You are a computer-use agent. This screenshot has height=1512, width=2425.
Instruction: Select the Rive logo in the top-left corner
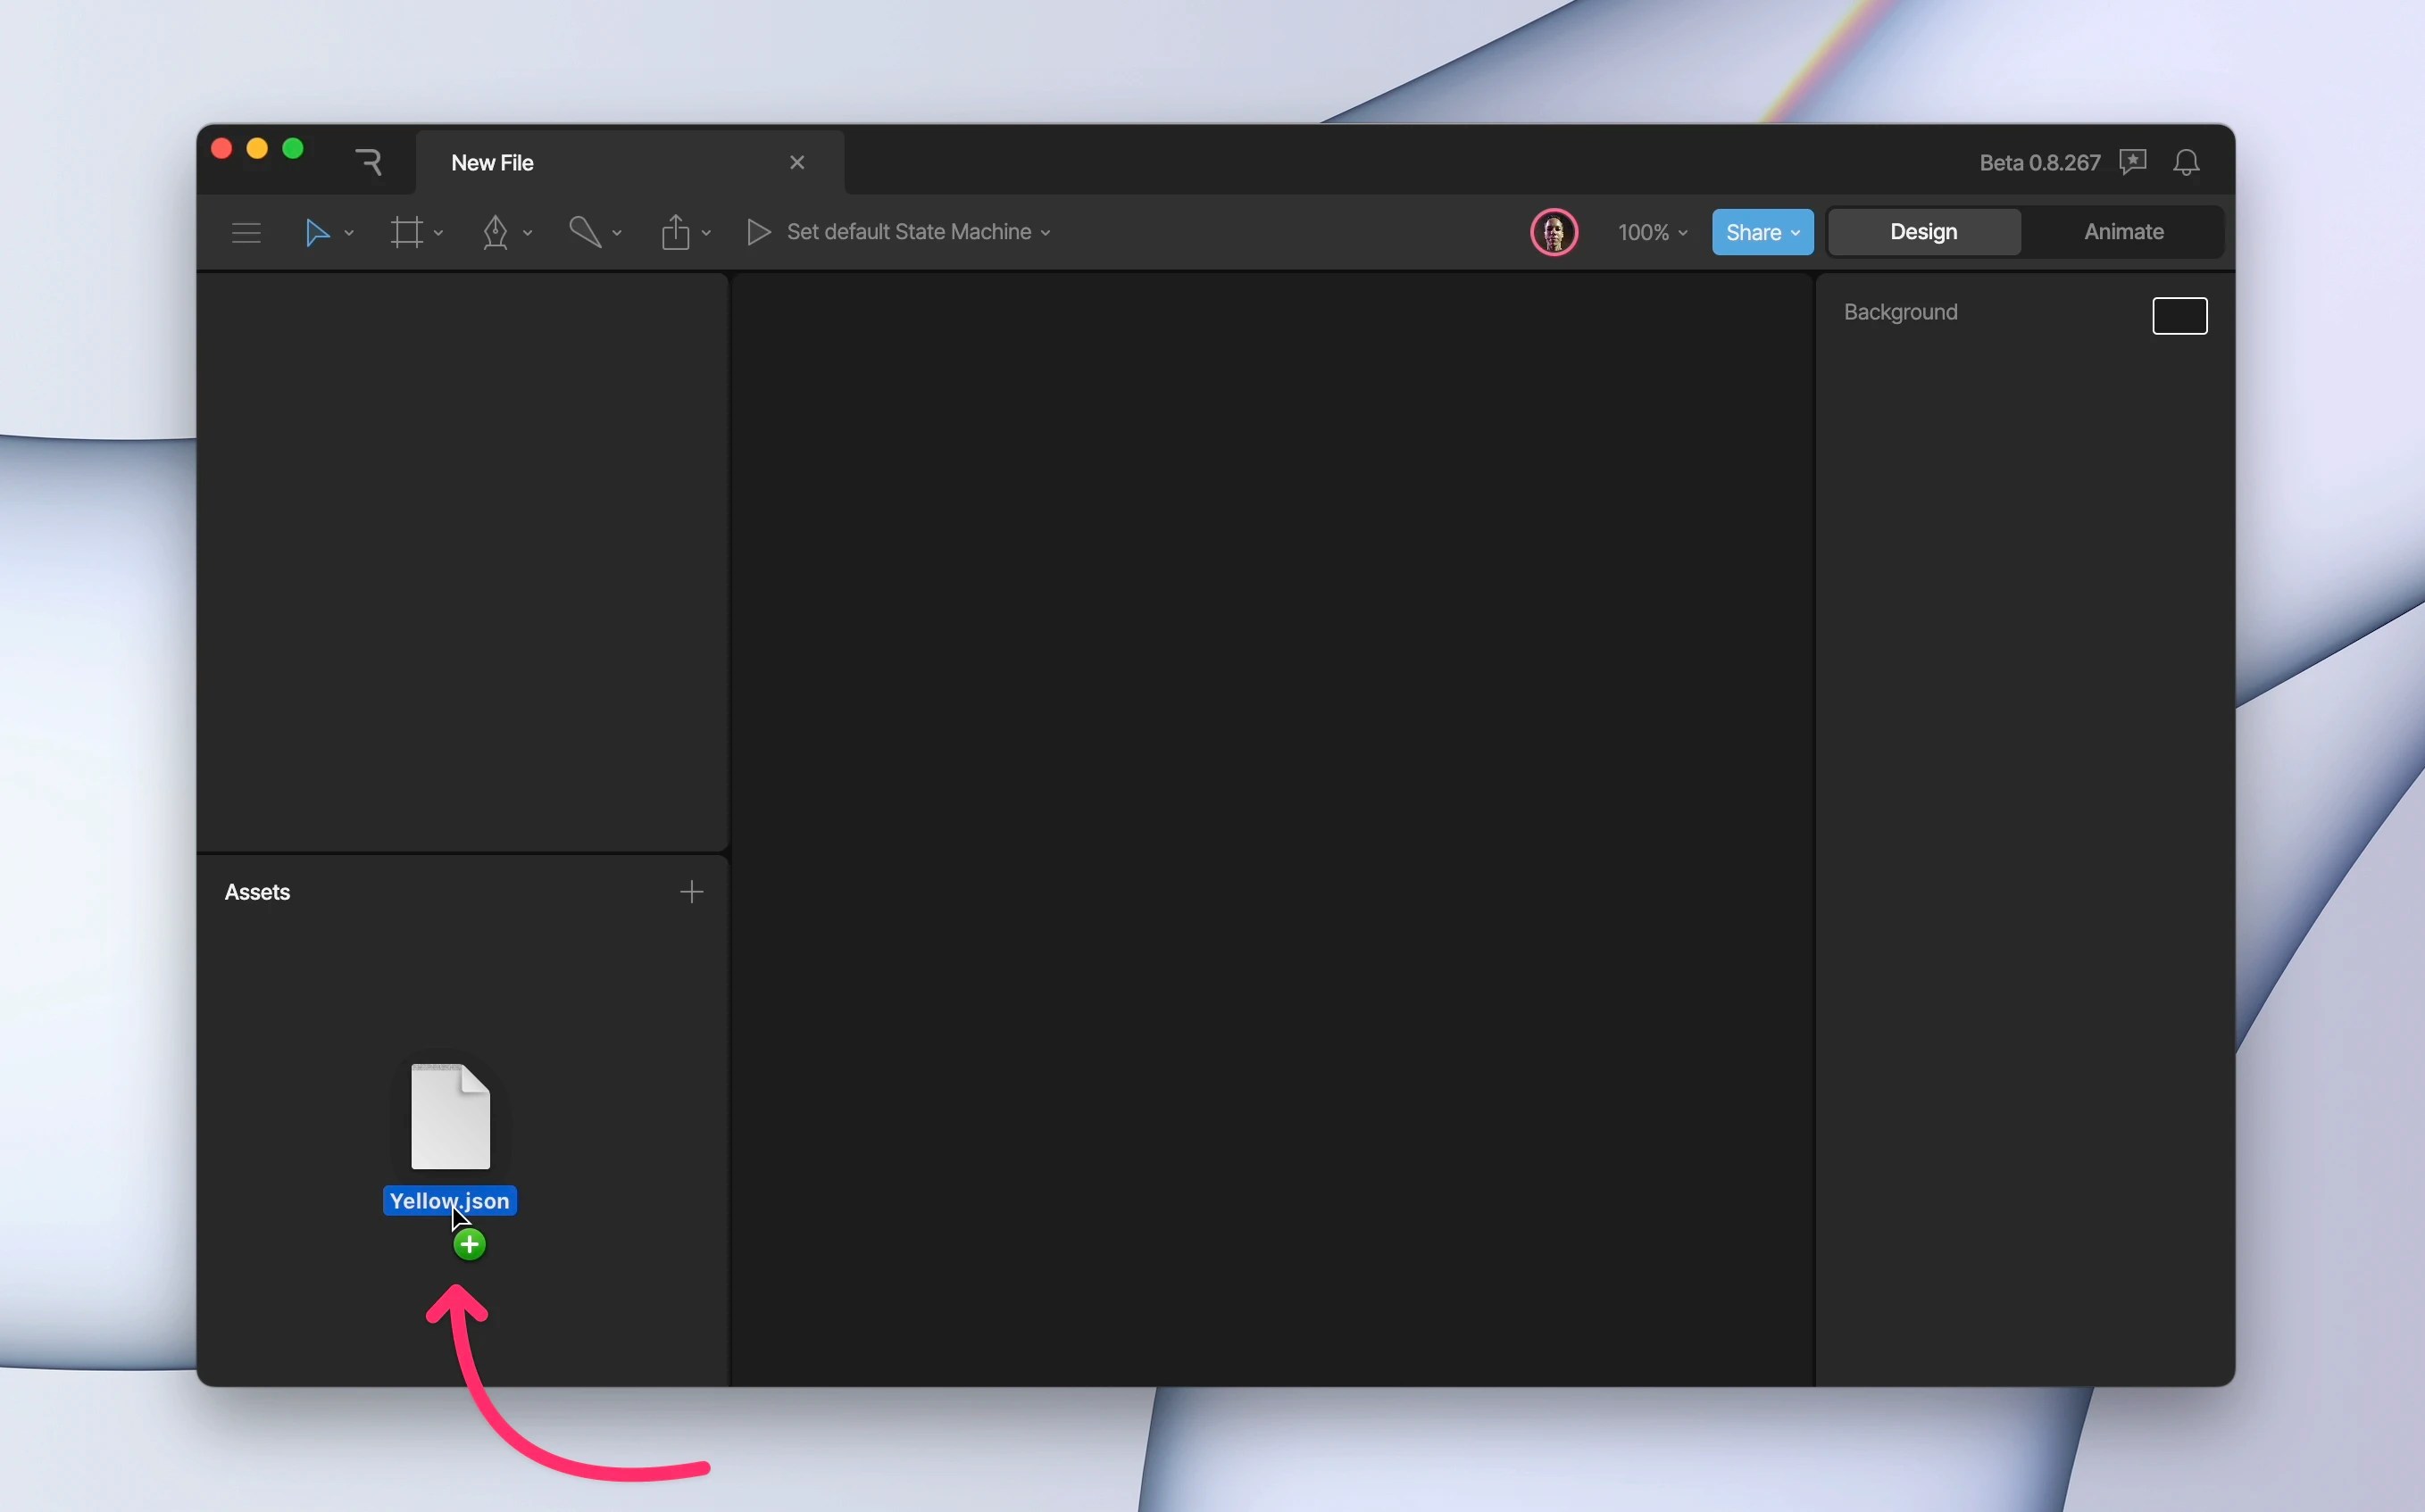tap(368, 161)
